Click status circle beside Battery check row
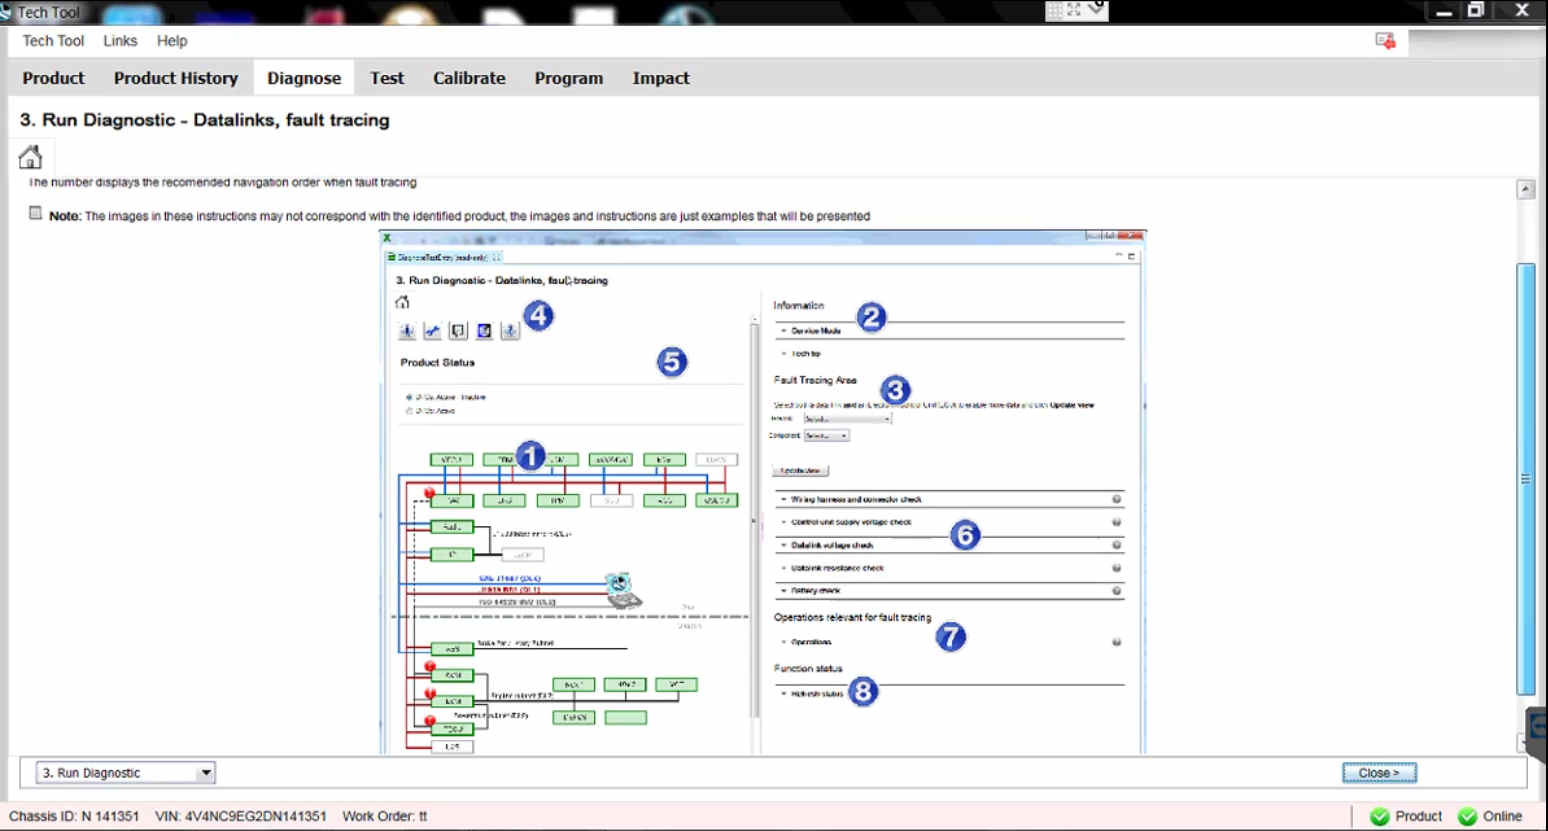 (x=1116, y=591)
